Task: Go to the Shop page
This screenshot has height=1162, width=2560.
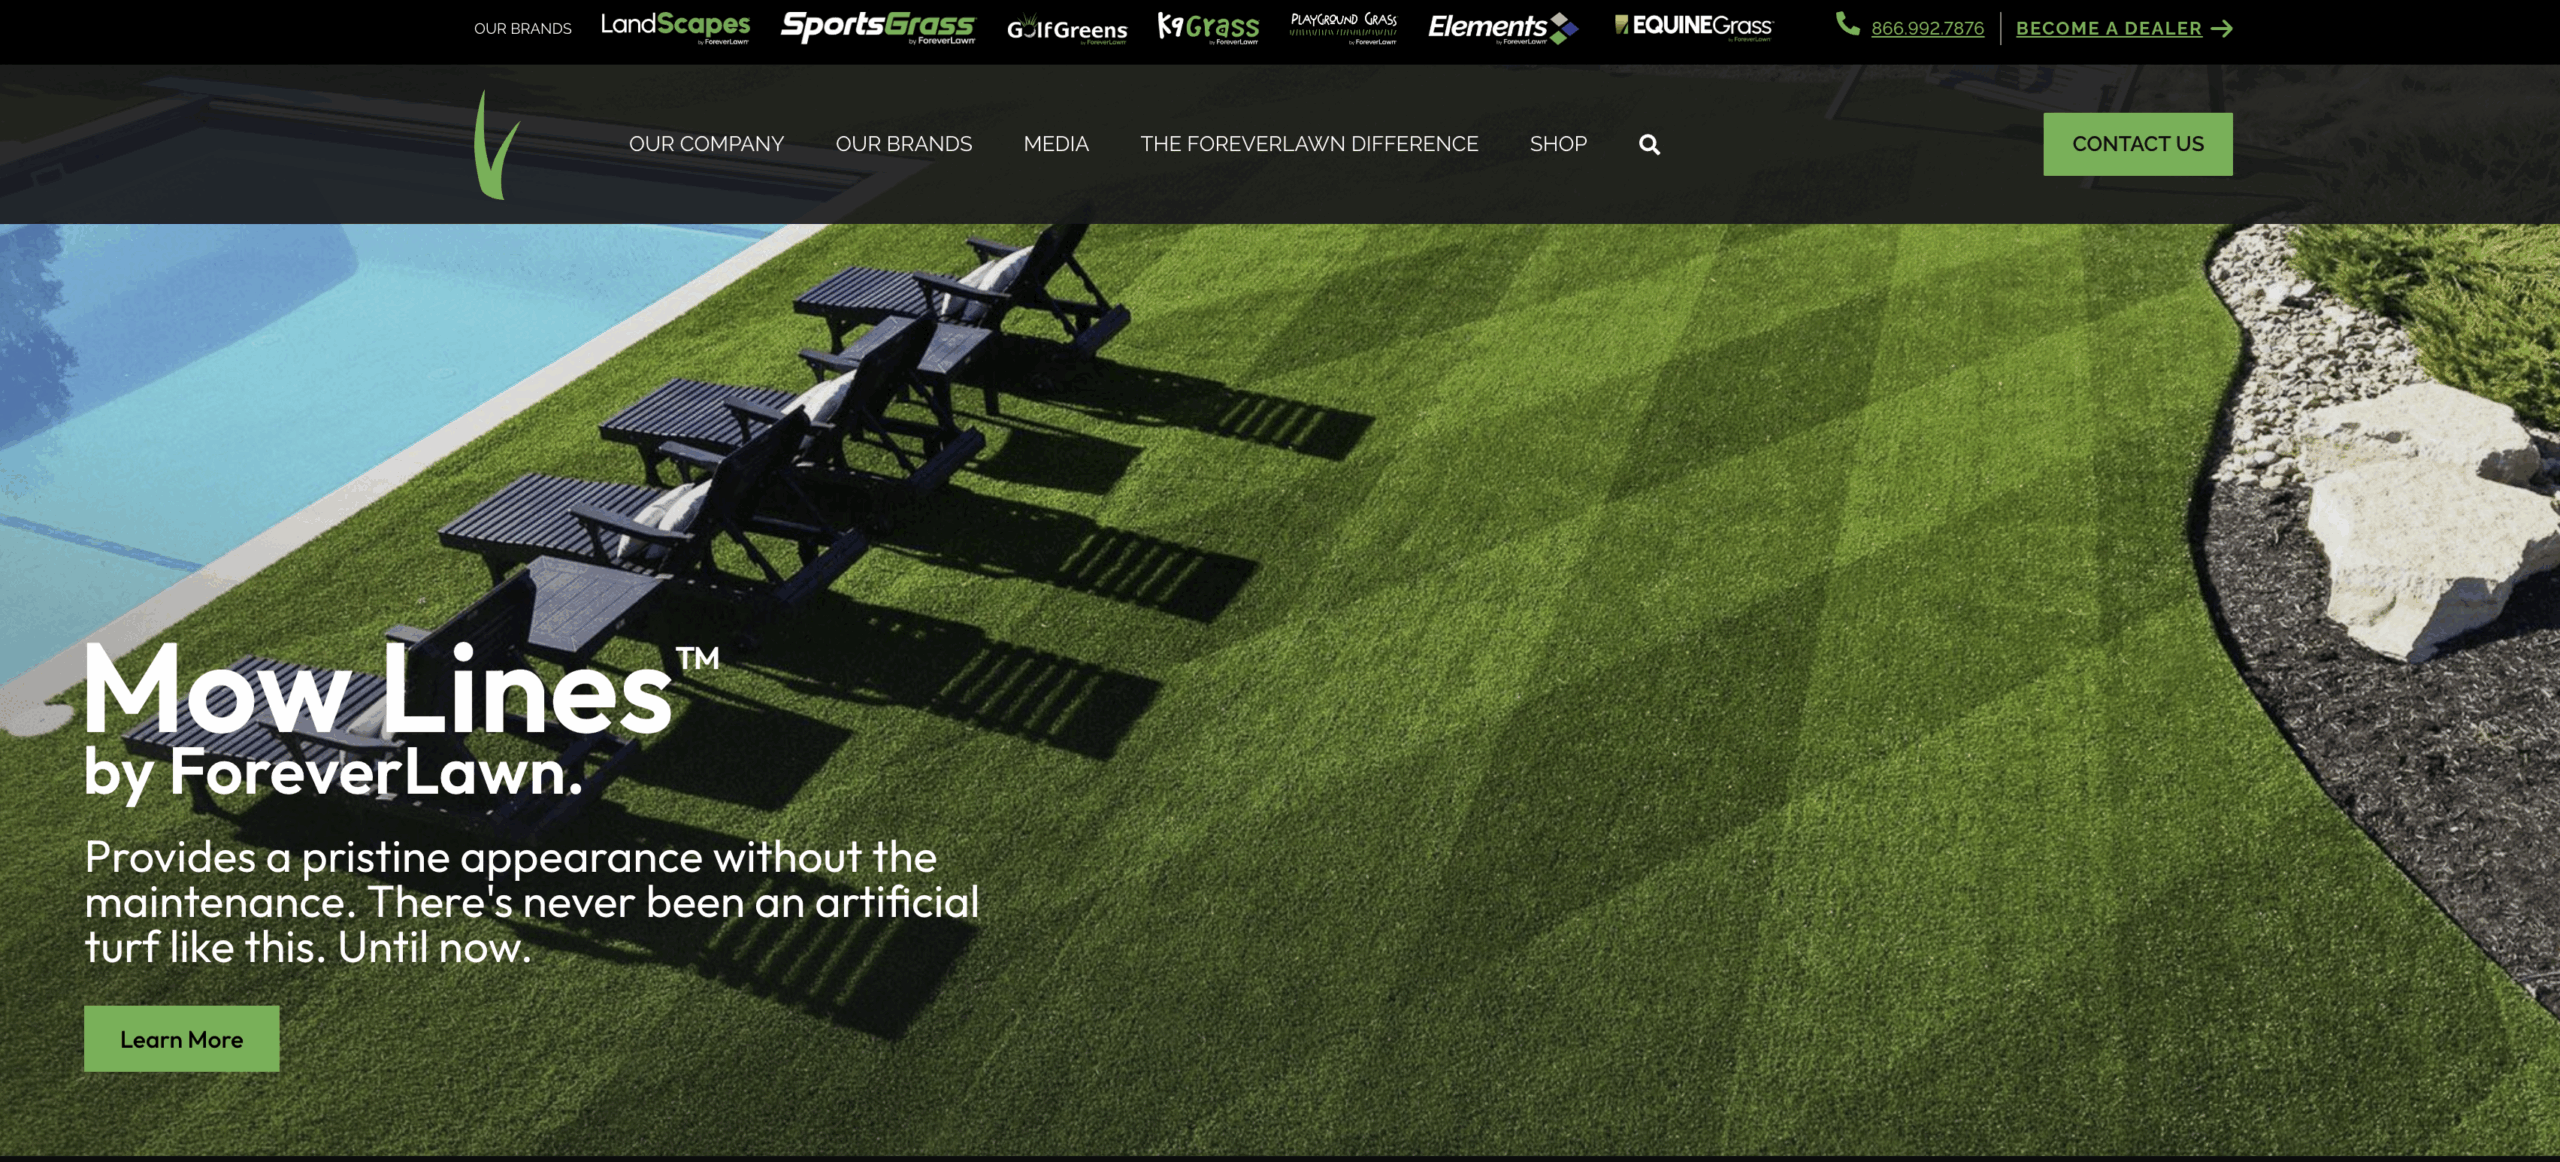Action: [x=1558, y=144]
